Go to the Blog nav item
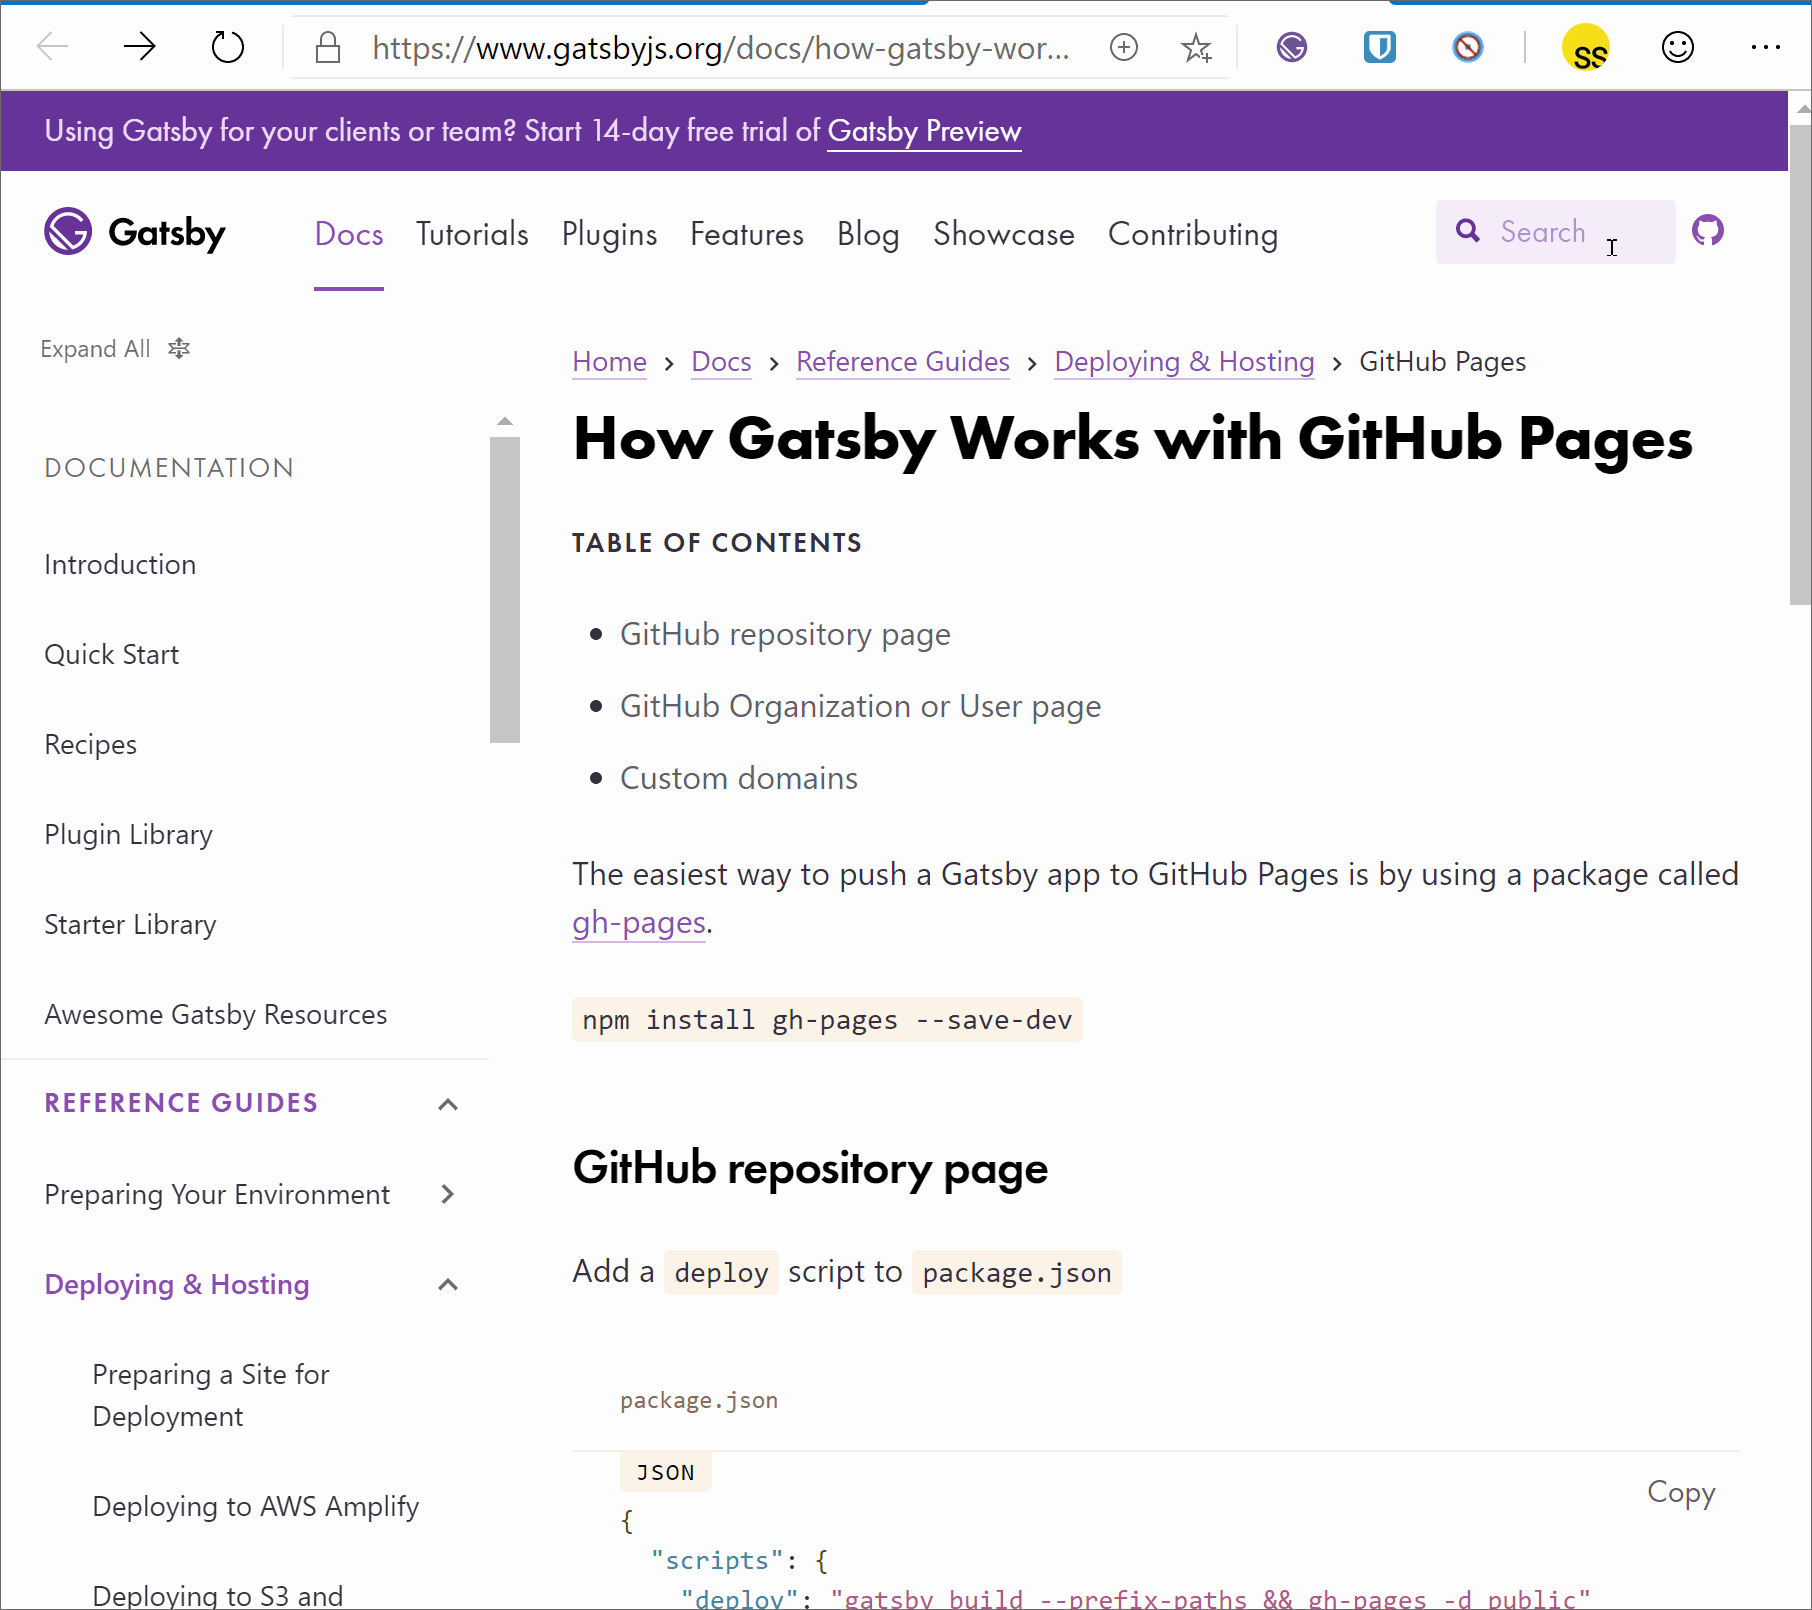 tap(868, 234)
